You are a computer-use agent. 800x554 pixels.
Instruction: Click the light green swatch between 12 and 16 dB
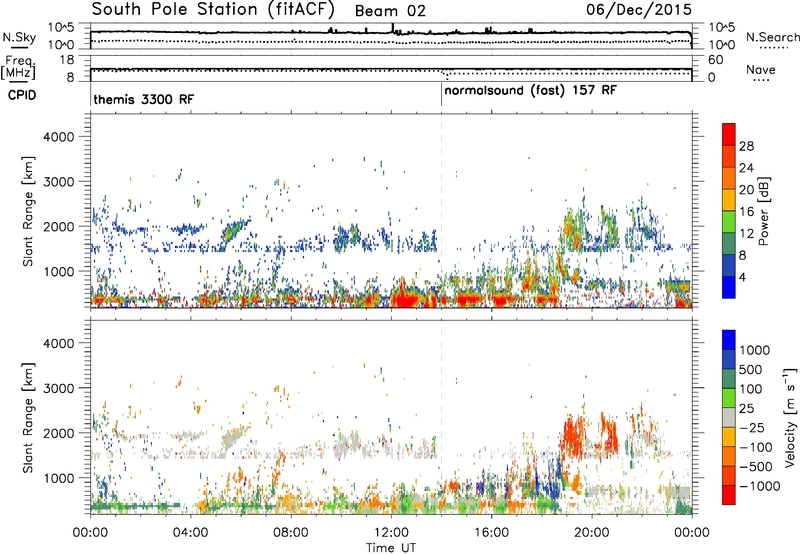pos(729,222)
